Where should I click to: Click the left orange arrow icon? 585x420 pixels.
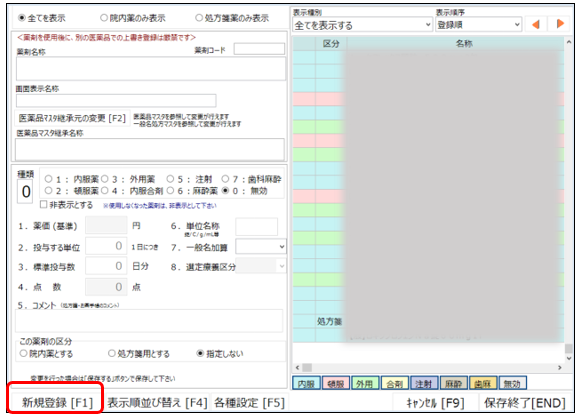[536, 25]
